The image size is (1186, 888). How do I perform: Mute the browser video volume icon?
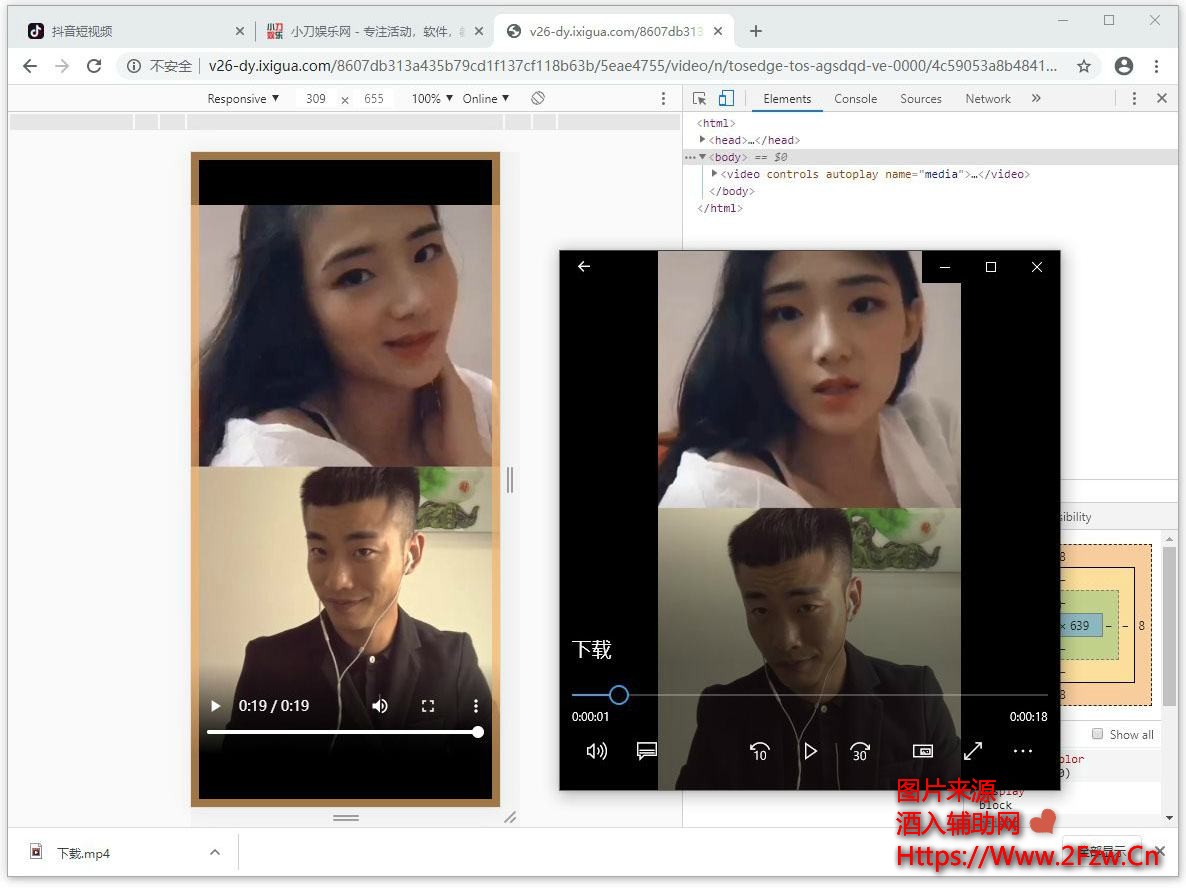click(380, 706)
